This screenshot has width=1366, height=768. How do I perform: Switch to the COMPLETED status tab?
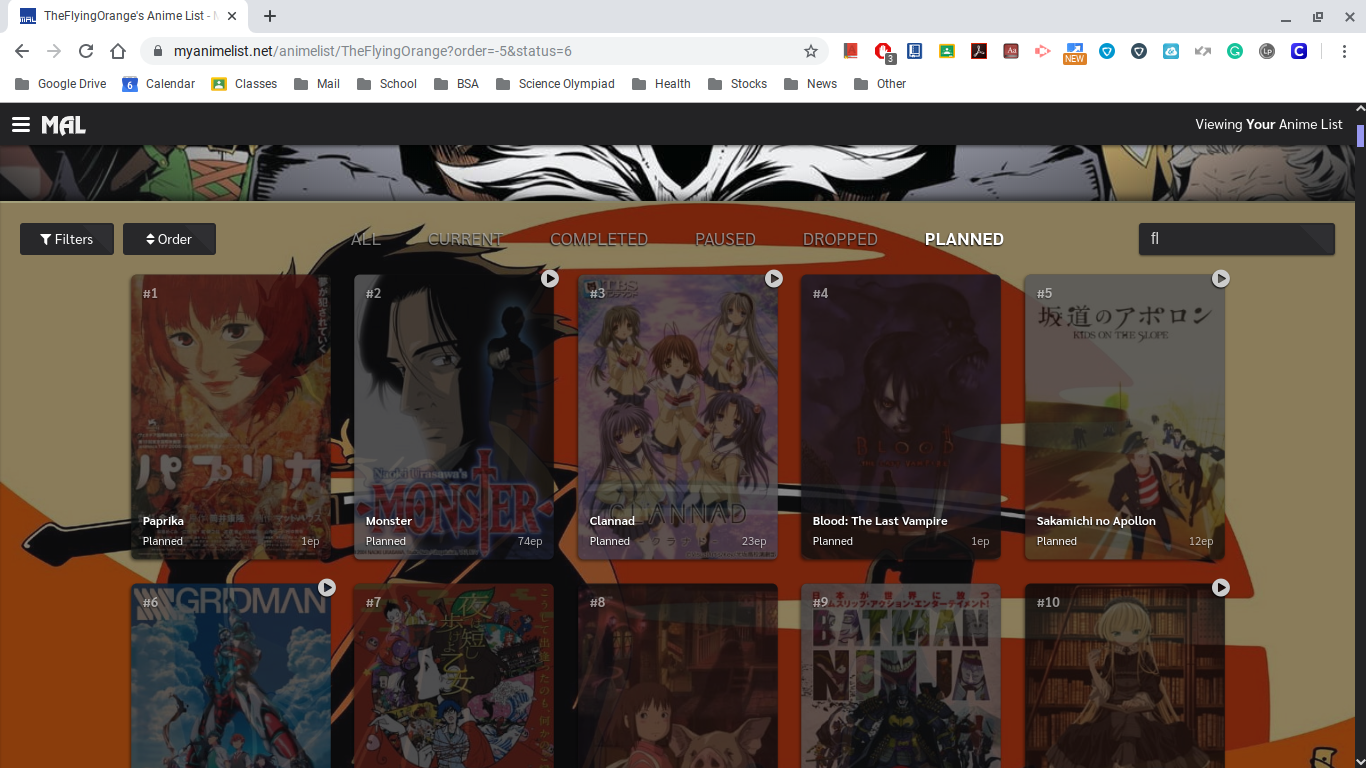point(599,239)
